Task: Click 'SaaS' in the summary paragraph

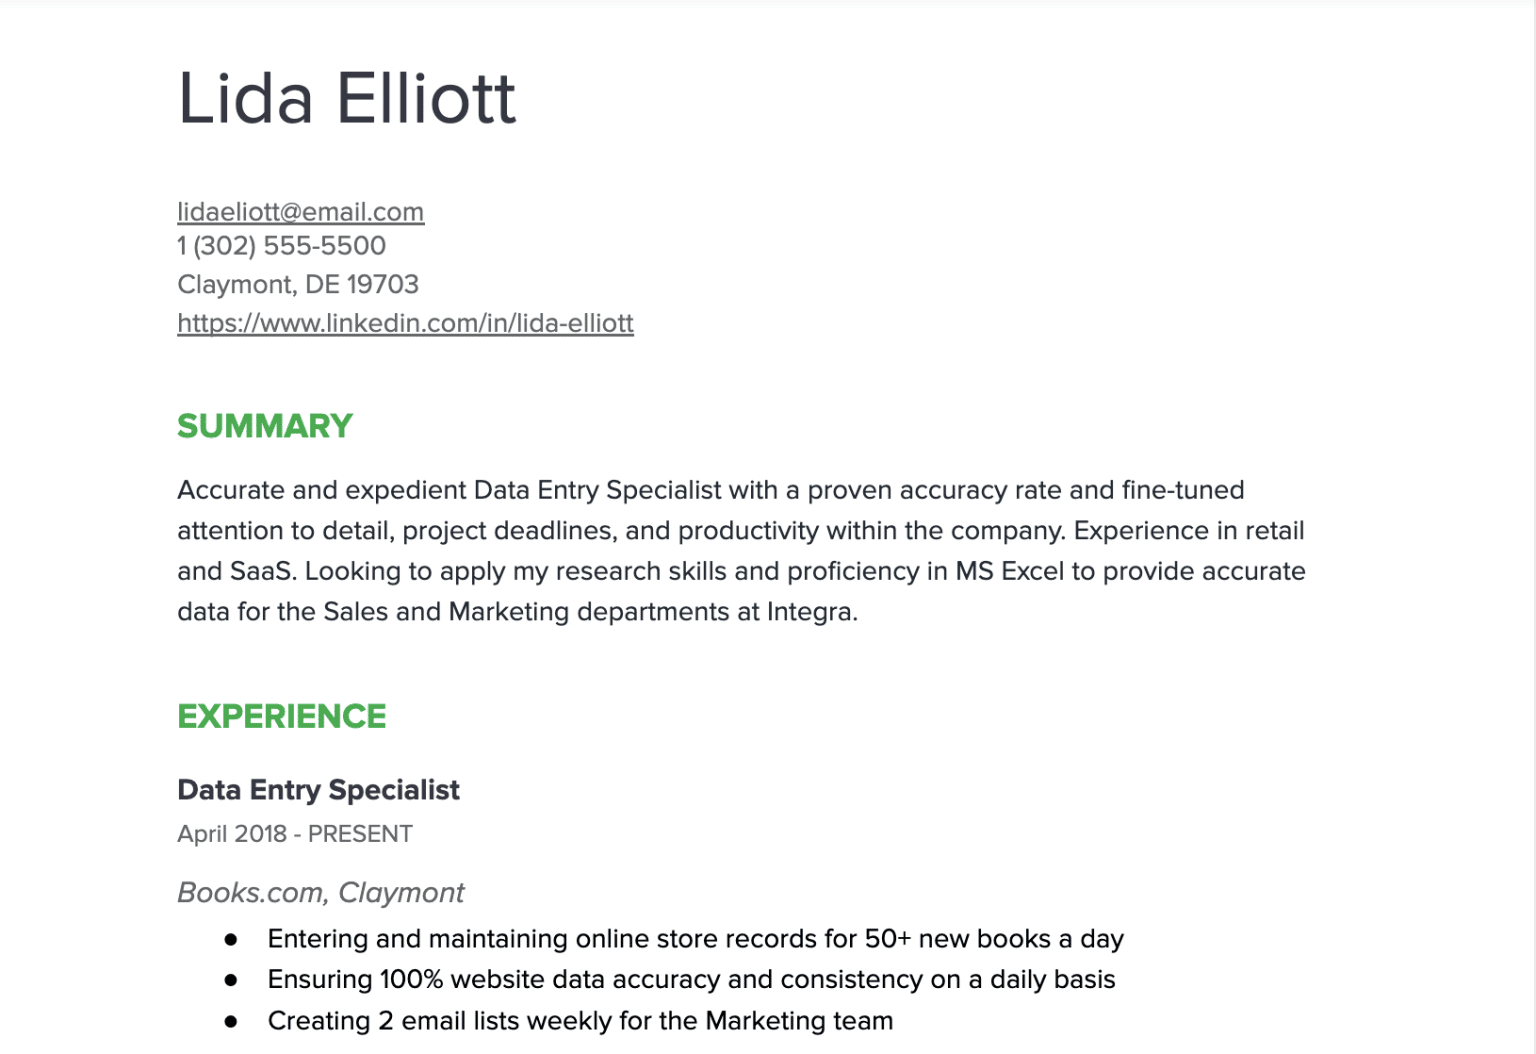Action: (263, 571)
